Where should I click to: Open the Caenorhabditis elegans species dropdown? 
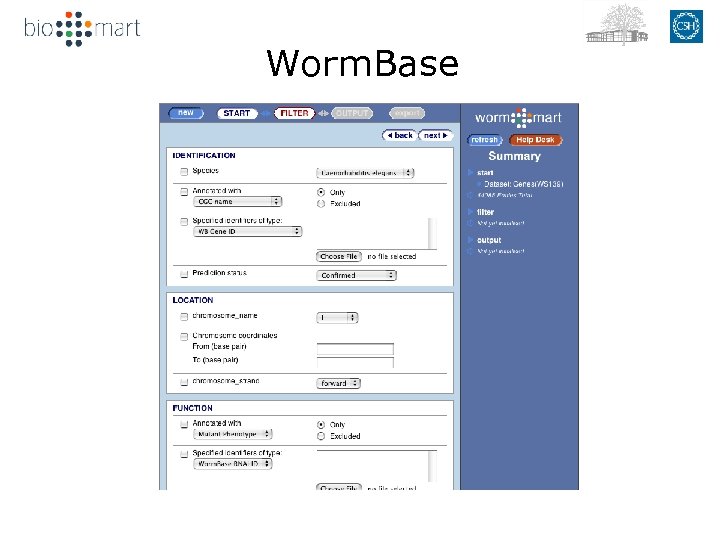pyautogui.click(x=365, y=173)
